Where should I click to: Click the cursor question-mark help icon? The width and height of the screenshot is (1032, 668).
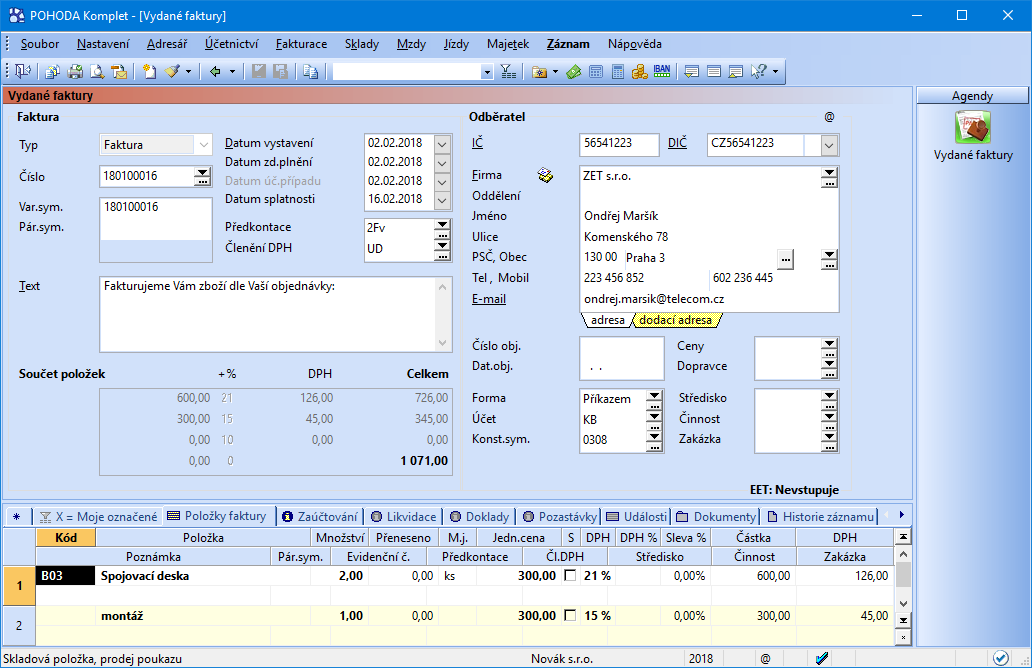point(759,71)
